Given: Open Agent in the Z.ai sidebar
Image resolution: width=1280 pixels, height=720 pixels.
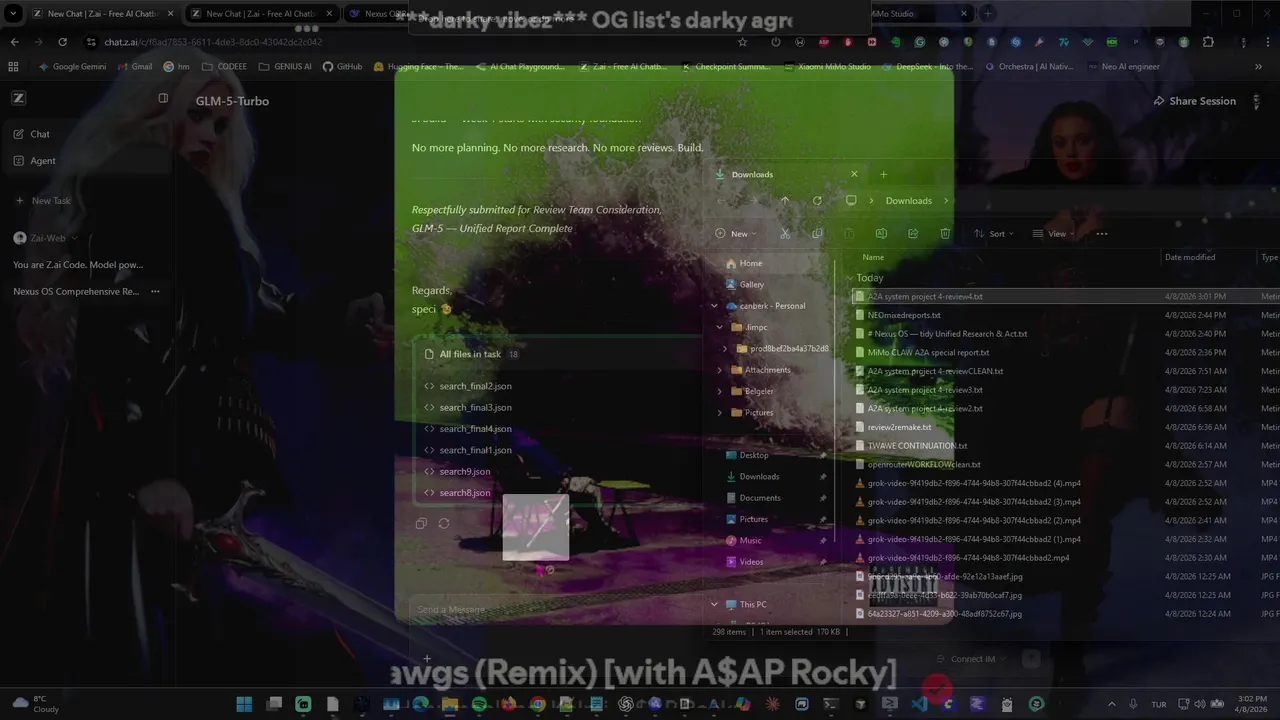Looking at the screenshot, I should [43, 161].
